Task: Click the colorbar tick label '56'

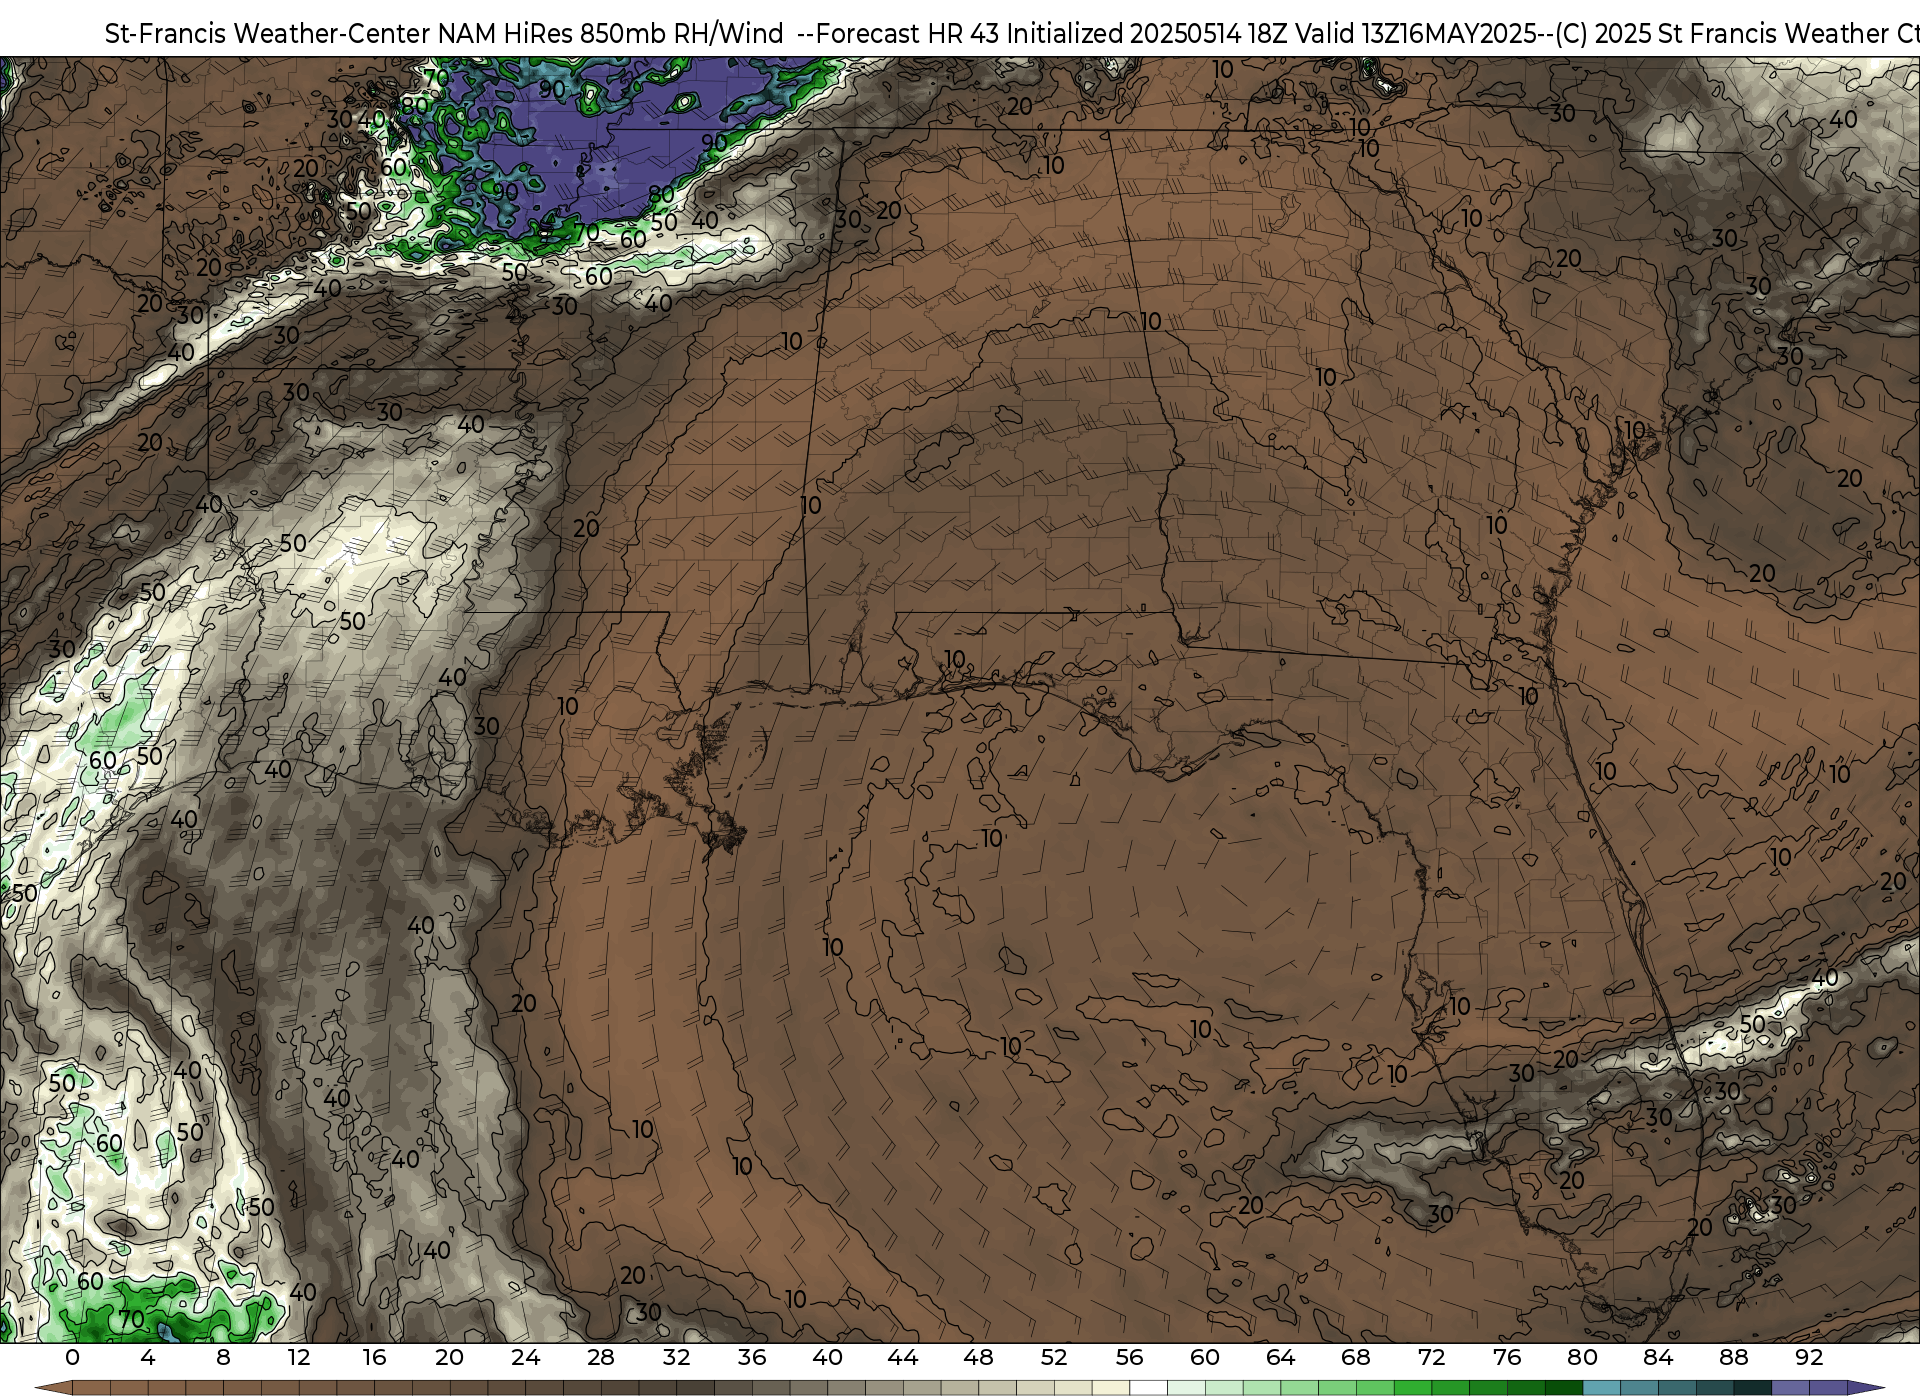Action: (1129, 1357)
